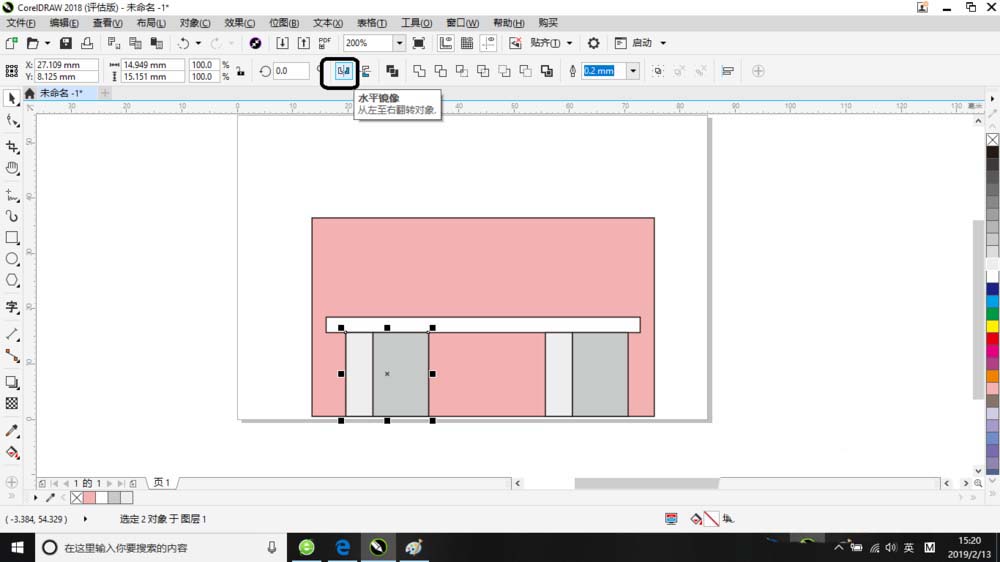Toggle the lock ratio padlock
Viewport: 1000px width, 562px height.
[240, 71]
